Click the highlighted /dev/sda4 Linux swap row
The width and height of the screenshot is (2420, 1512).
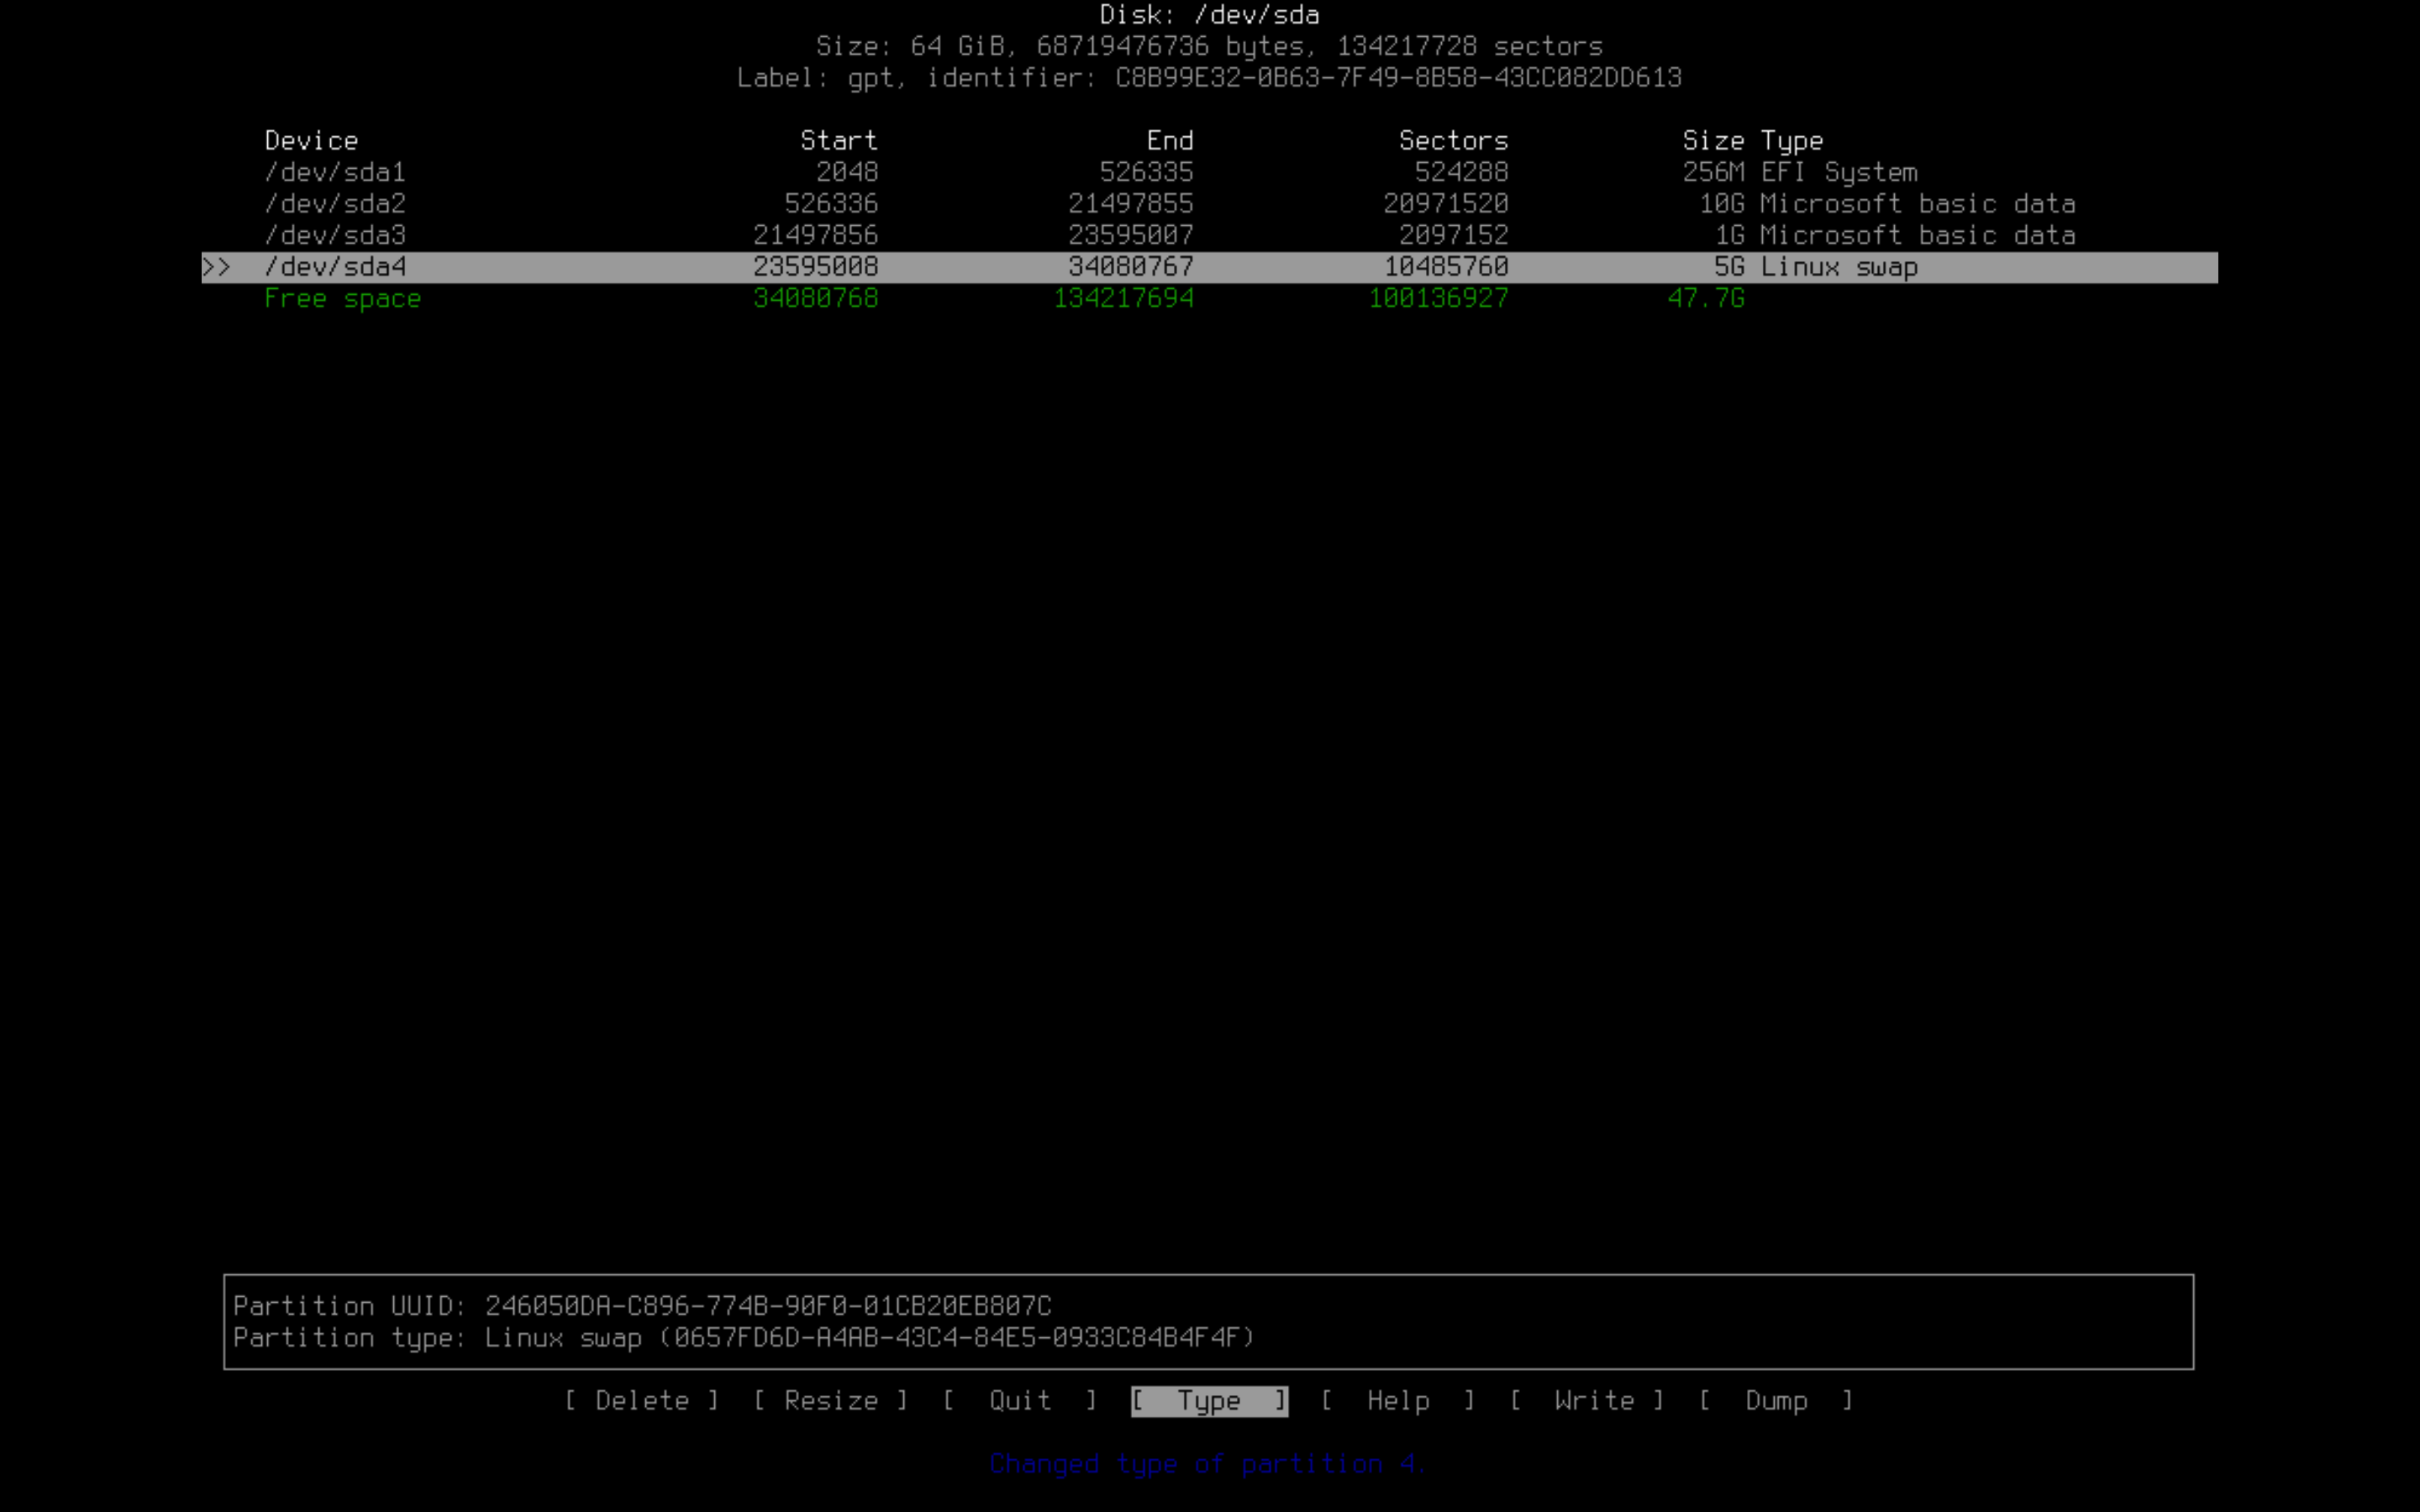click(x=335, y=267)
